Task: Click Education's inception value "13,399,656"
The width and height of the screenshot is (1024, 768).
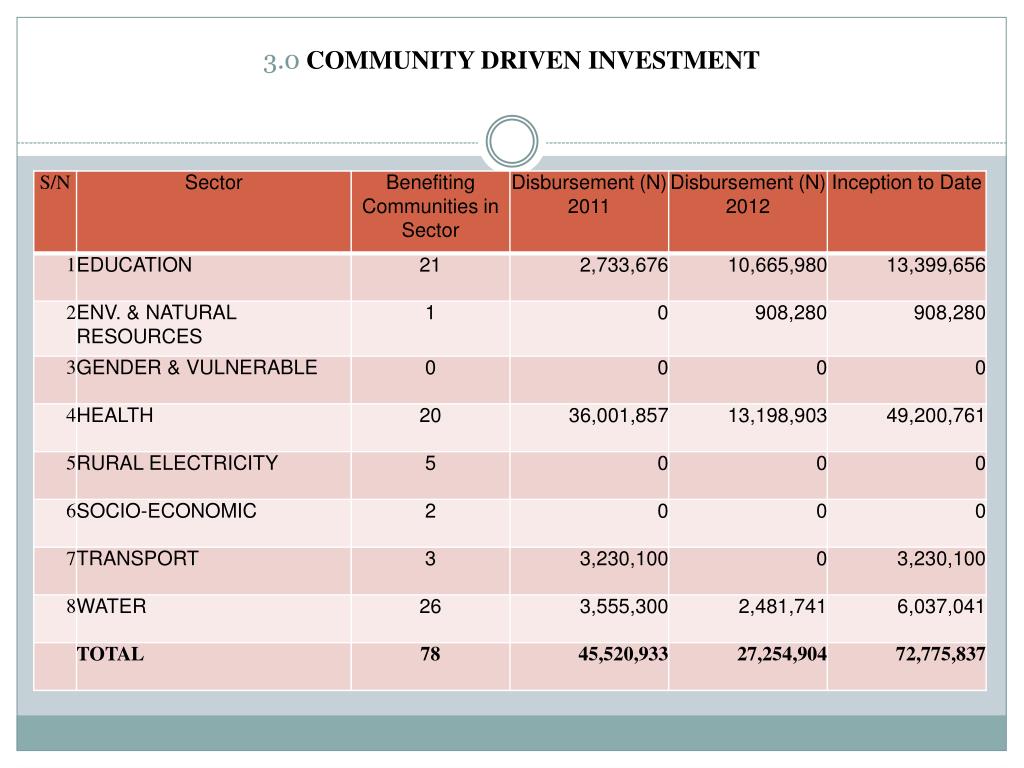Action: tap(936, 265)
